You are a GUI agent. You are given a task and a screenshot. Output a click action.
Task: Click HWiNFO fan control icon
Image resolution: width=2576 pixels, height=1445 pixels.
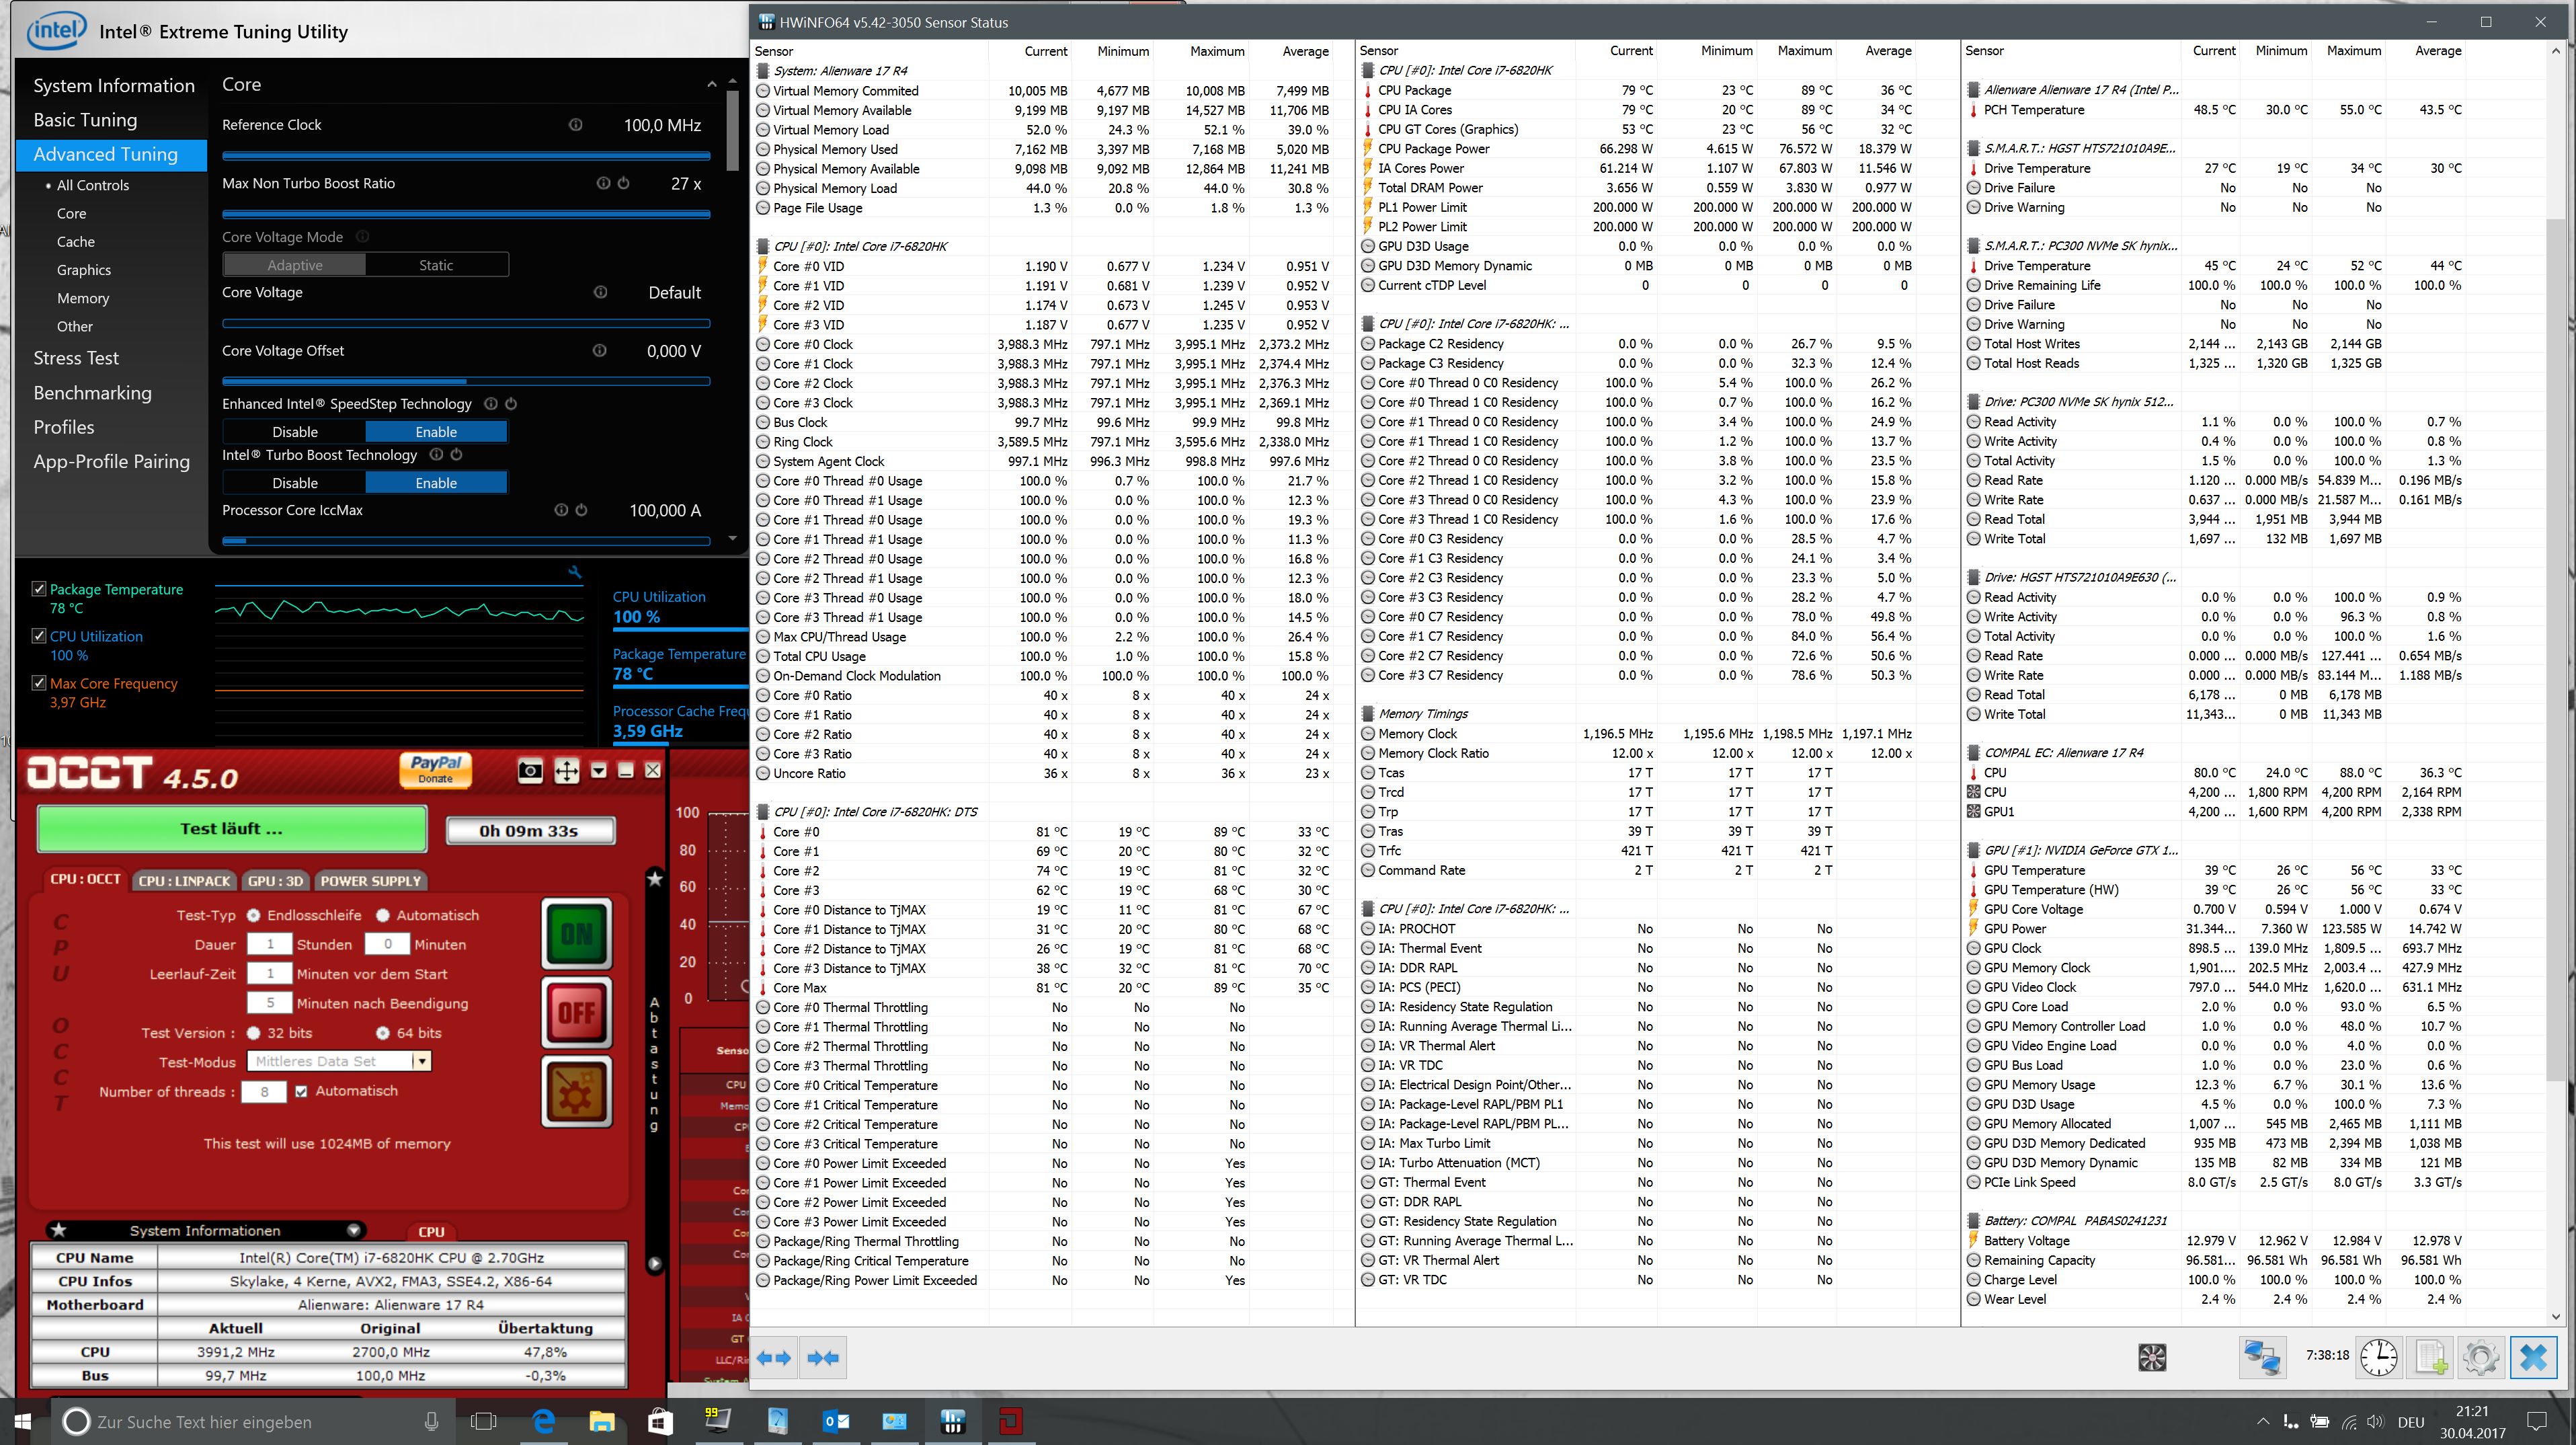[2152, 1357]
